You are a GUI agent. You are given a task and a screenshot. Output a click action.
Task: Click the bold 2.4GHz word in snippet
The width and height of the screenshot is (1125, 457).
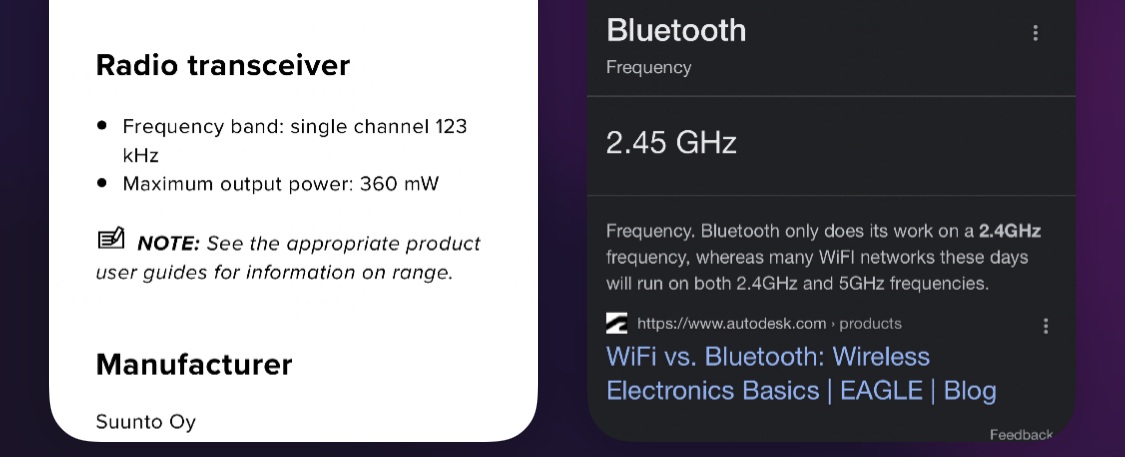pos(1009,231)
